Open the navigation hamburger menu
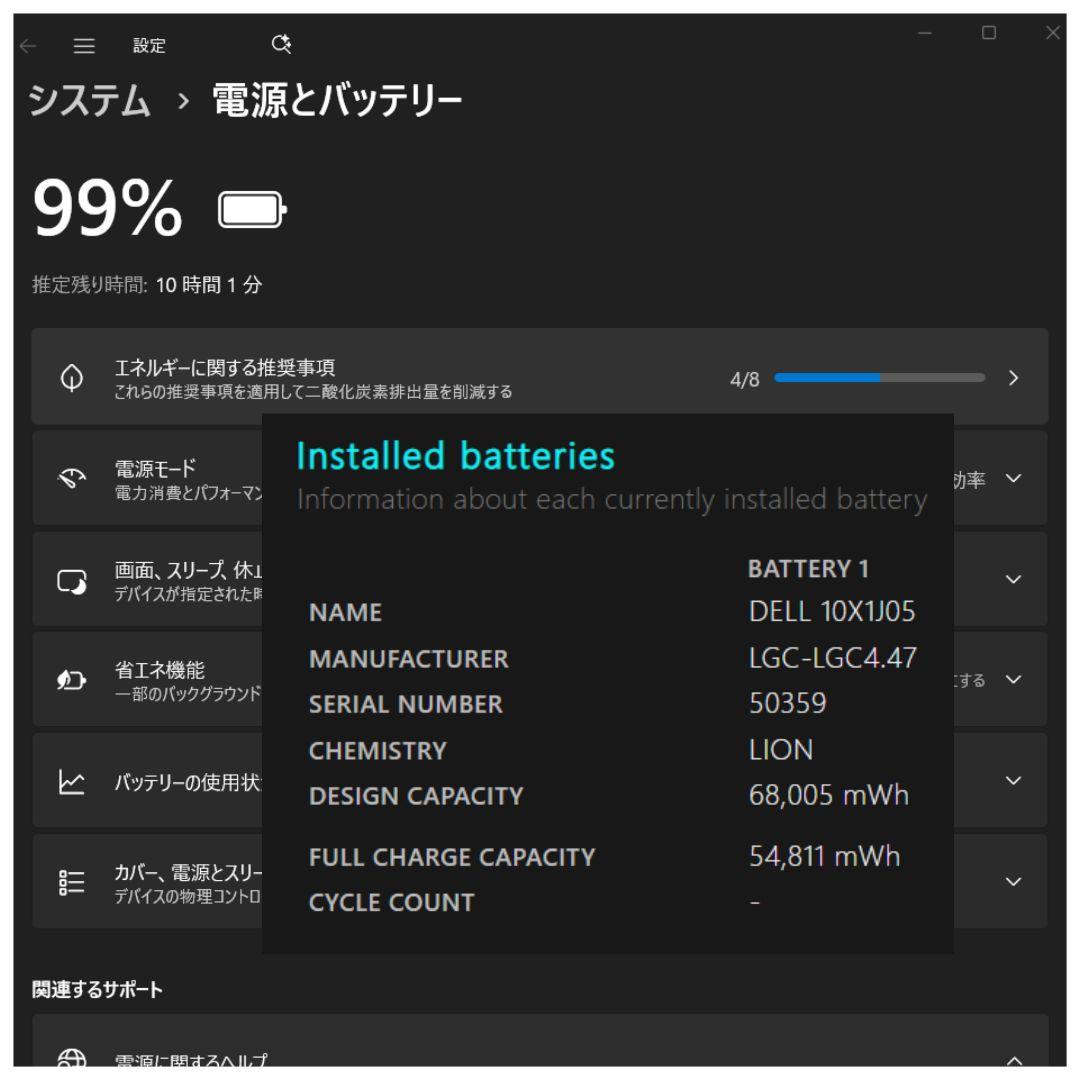The height and width of the screenshot is (1080, 1080). coord(85,45)
